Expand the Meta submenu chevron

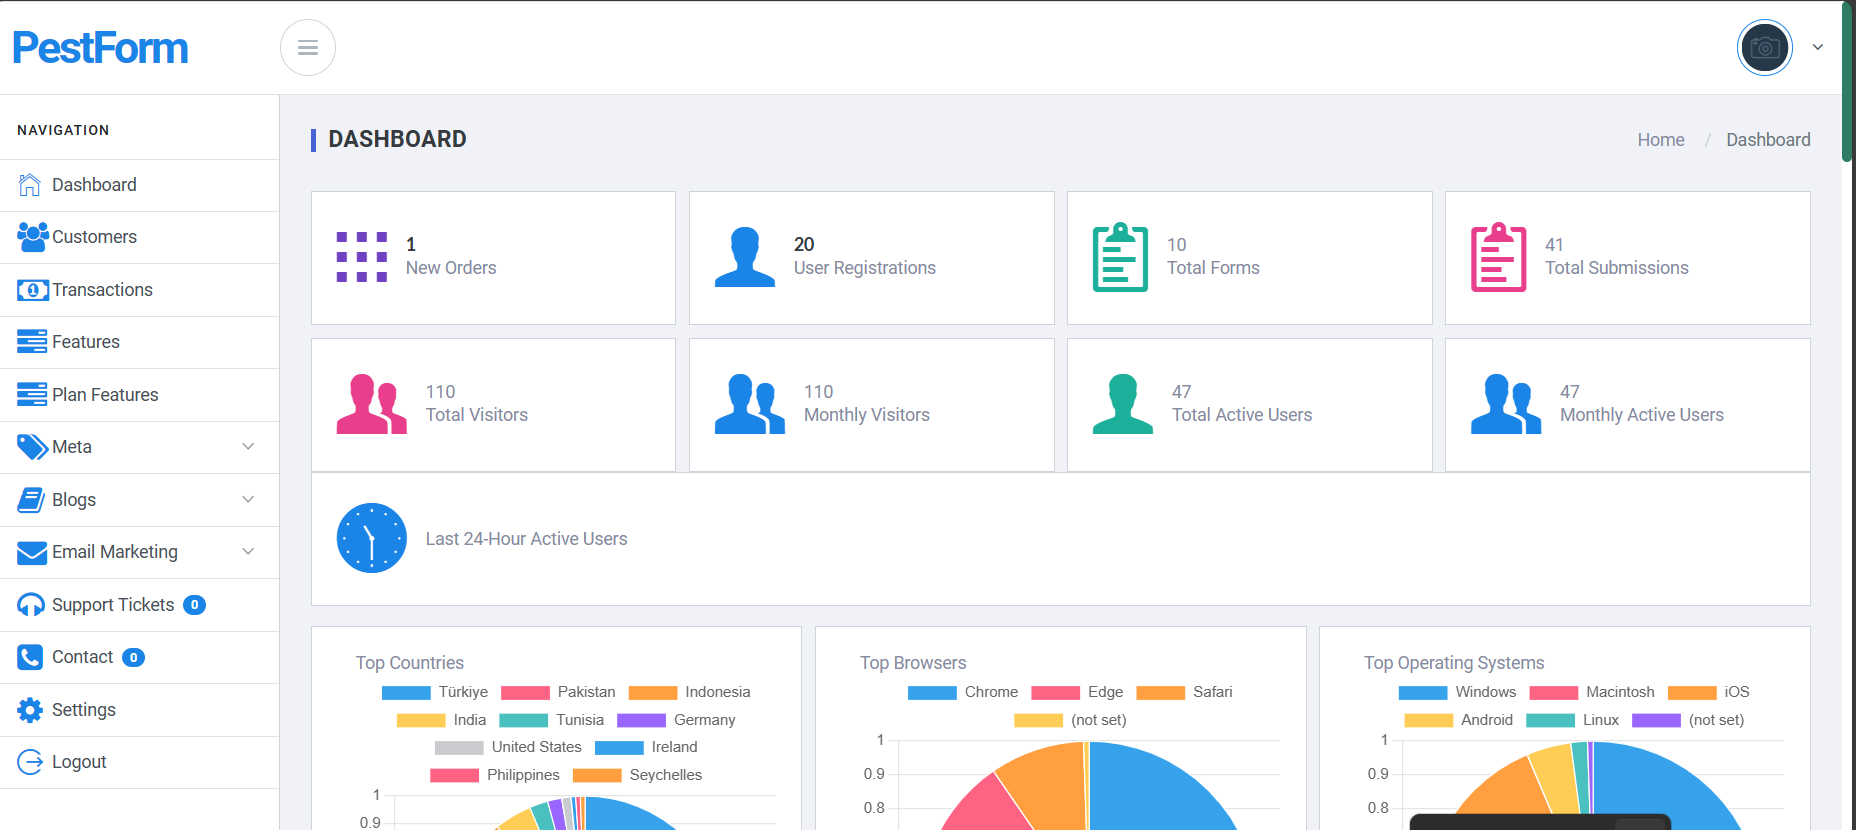(248, 447)
